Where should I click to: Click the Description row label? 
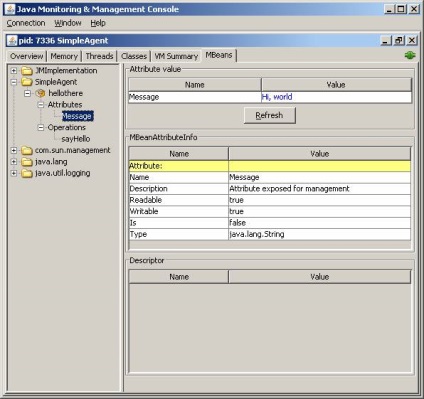click(179, 189)
